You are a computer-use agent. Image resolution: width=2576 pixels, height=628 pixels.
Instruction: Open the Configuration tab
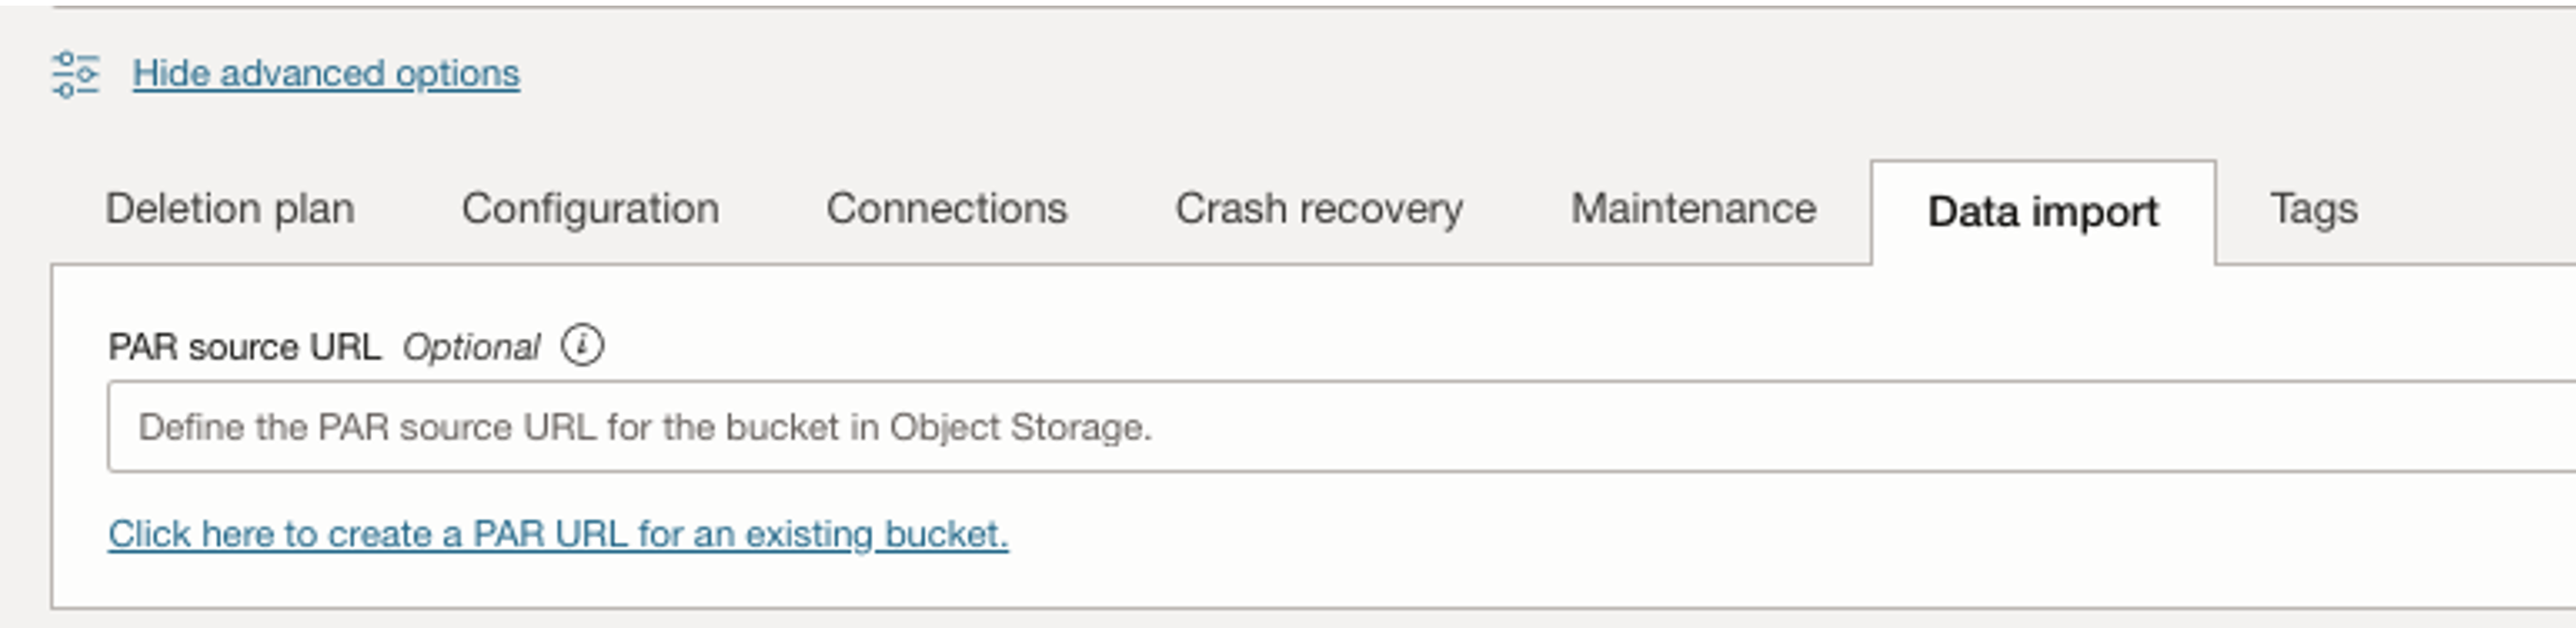point(590,209)
